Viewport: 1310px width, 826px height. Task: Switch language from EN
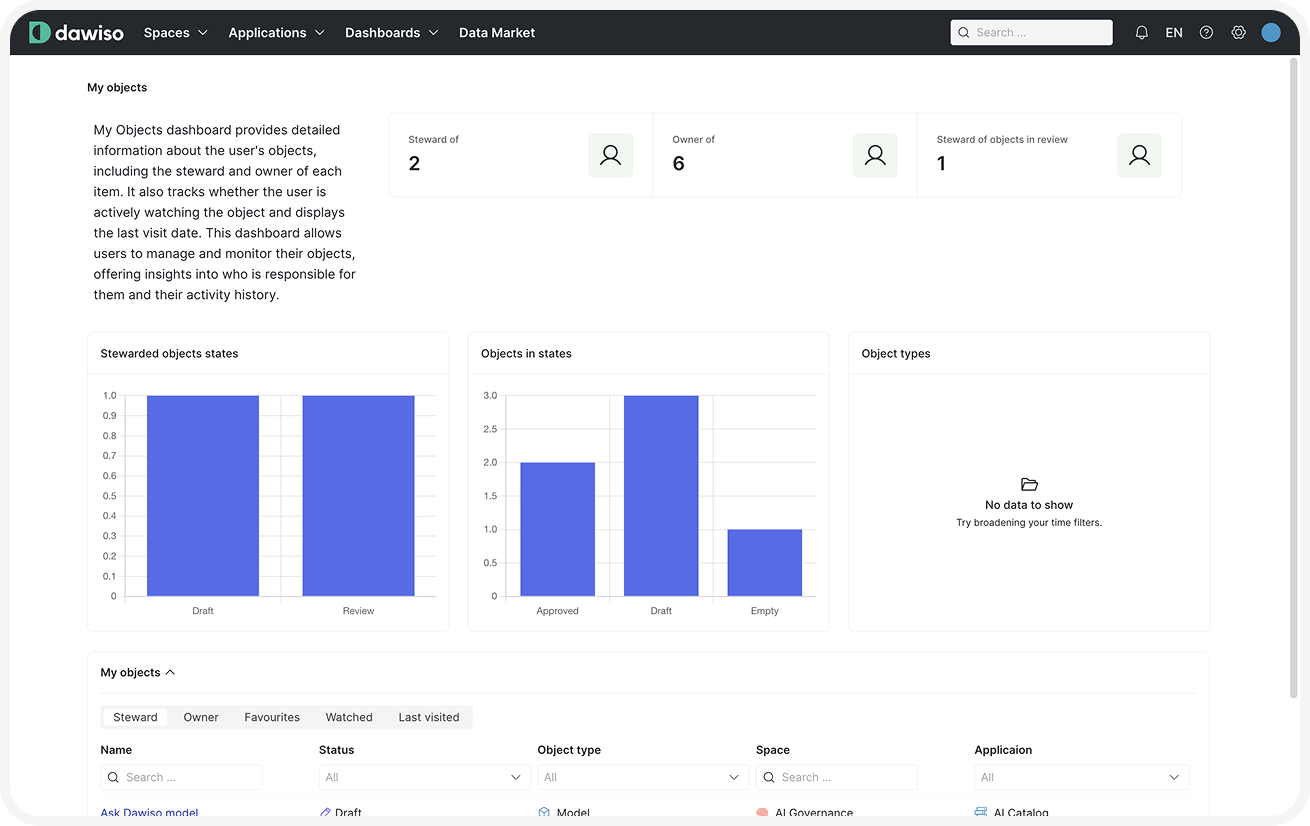coord(1173,32)
